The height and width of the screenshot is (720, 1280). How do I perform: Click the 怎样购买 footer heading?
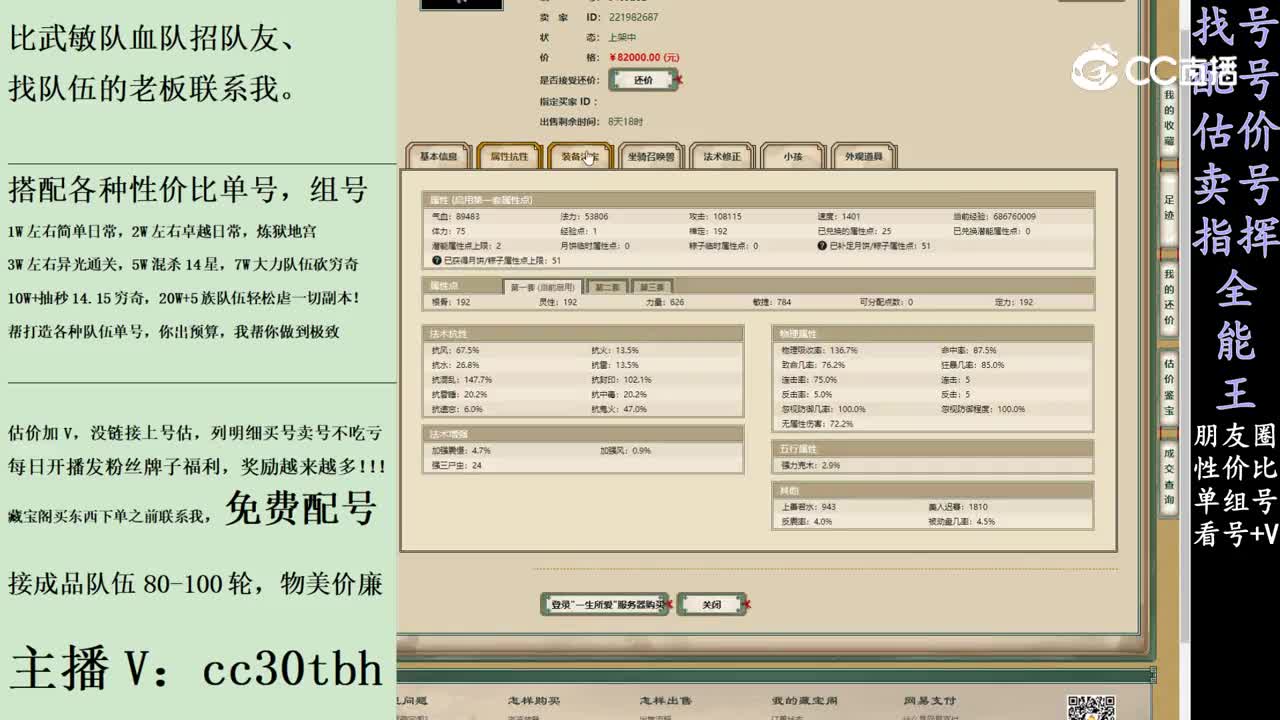pos(533,701)
